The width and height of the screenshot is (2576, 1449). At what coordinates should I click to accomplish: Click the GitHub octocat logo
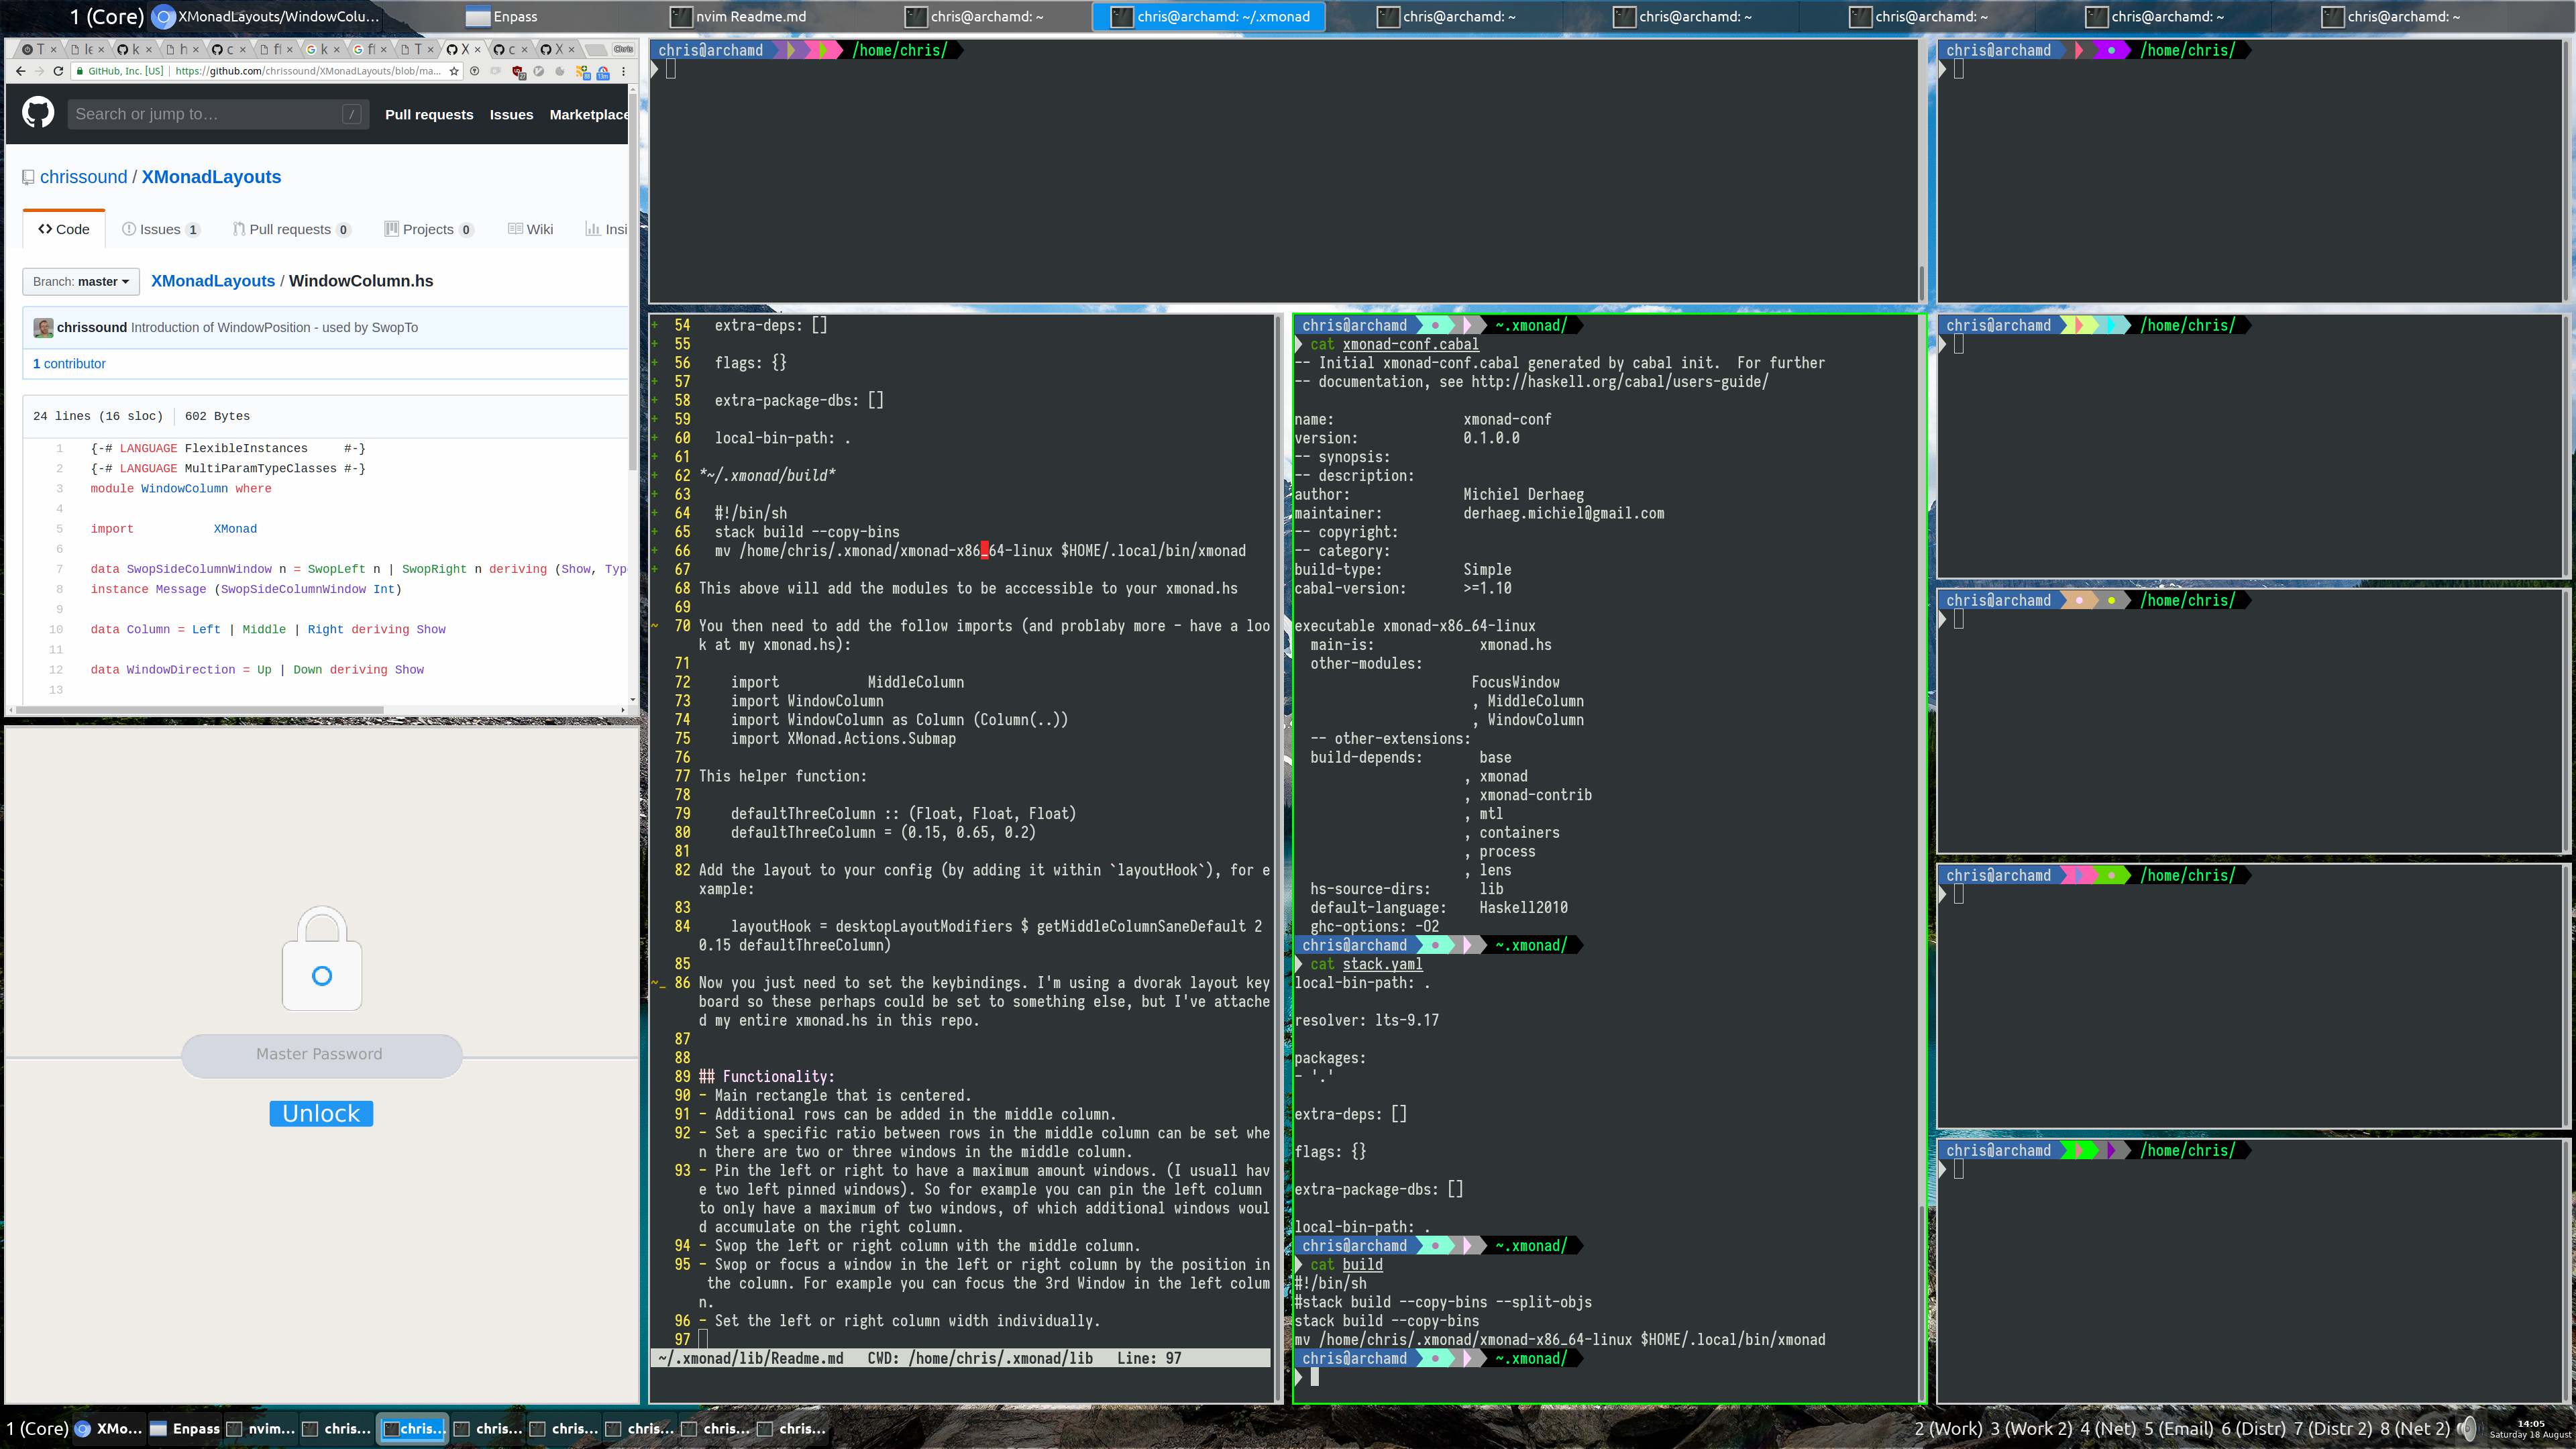tap(38, 113)
